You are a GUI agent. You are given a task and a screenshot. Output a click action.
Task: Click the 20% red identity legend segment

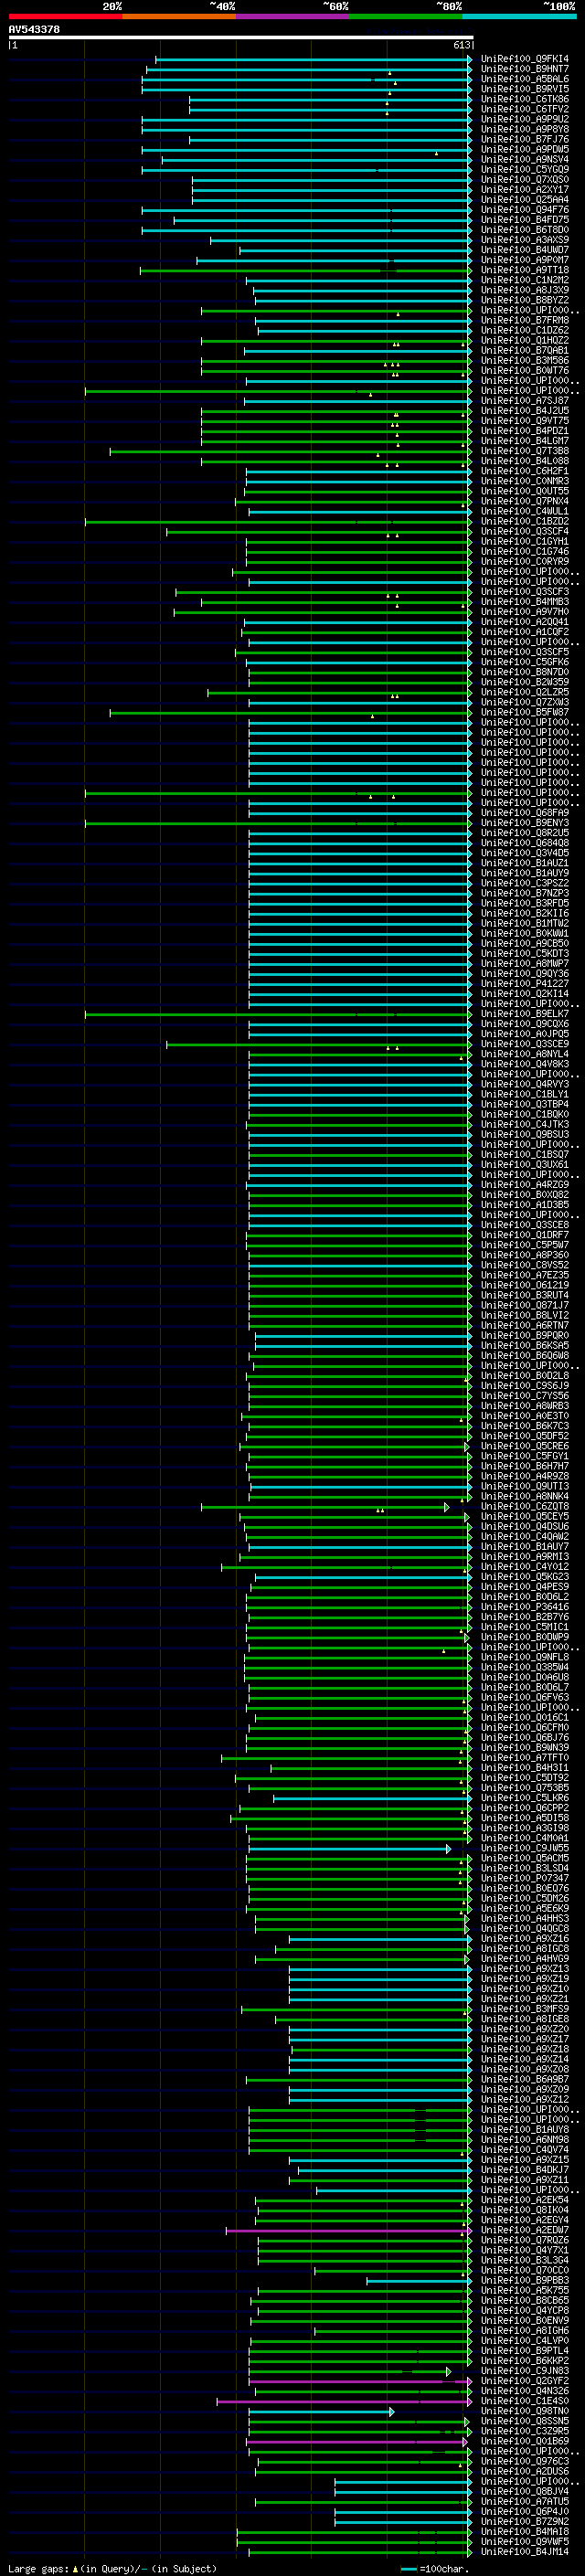click(x=65, y=16)
